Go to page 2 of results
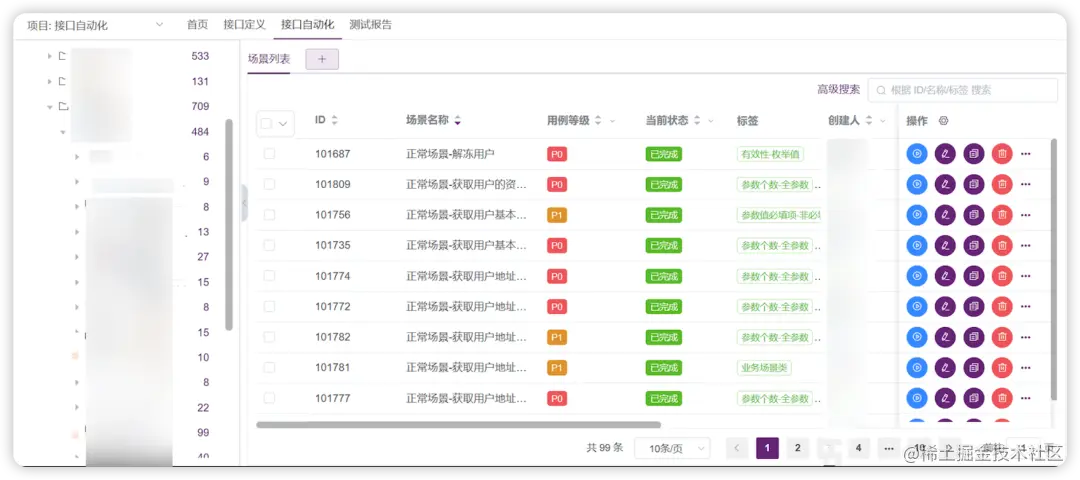This screenshot has width=1080, height=480. pyautogui.click(x=798, y=448)
